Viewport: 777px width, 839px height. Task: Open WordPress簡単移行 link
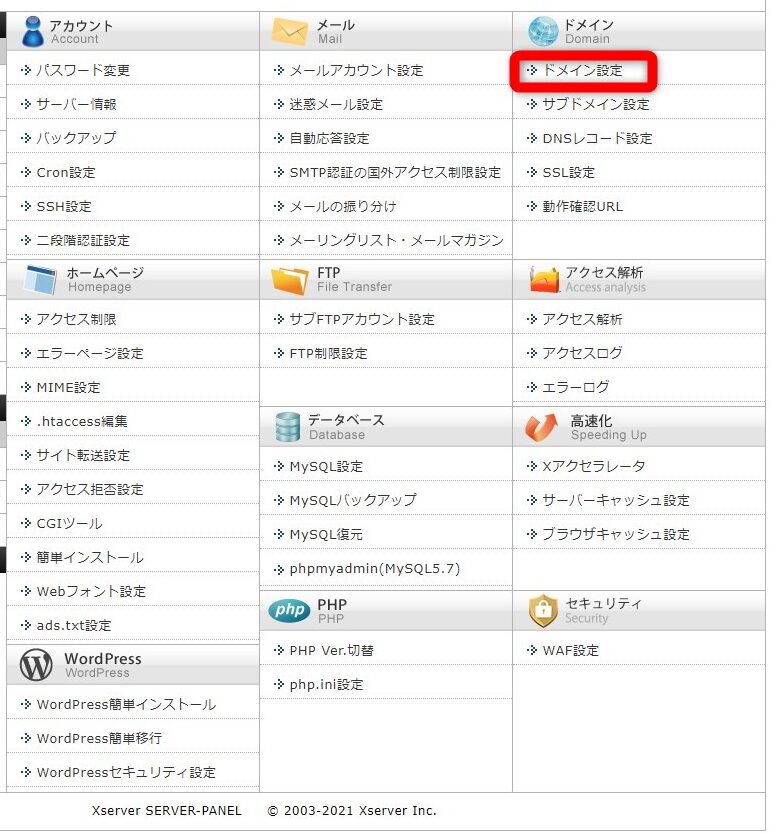[x=100, y=739]
